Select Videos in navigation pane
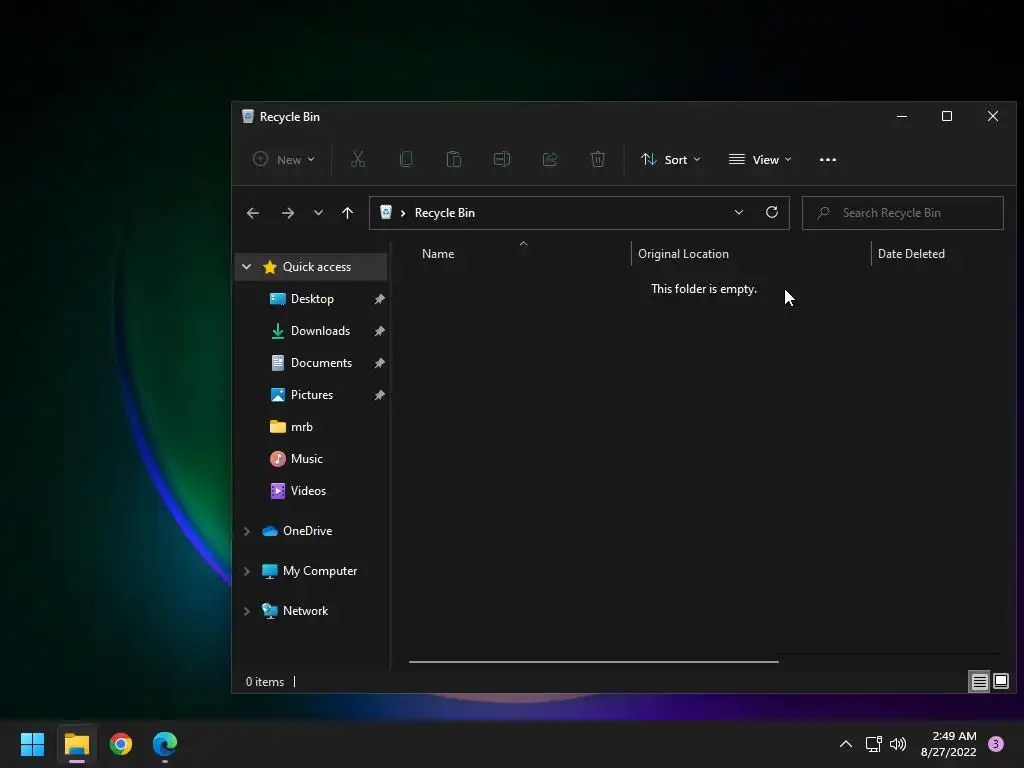Image resolution: width=1024 pixels, height=768 pixels. [x=308, y=491]
